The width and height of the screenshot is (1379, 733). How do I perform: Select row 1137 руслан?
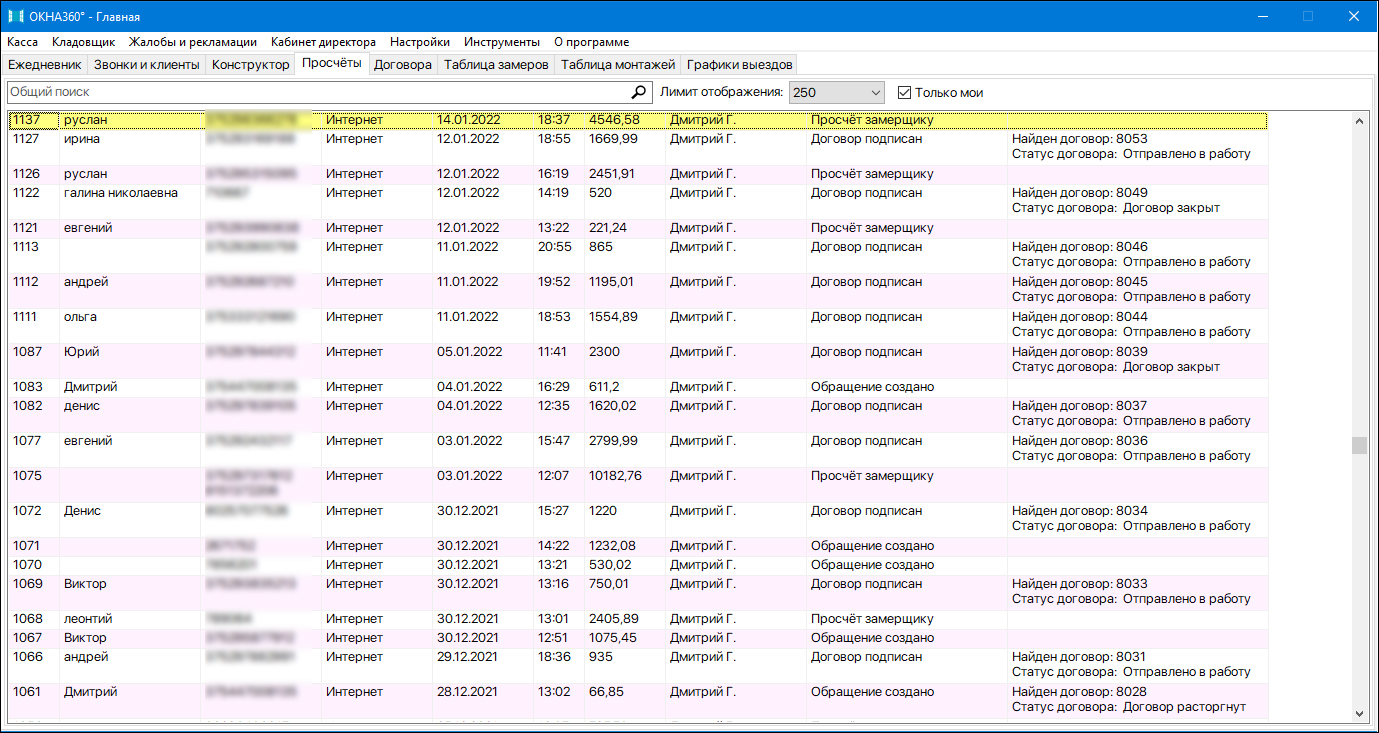(x=637, y=120)
